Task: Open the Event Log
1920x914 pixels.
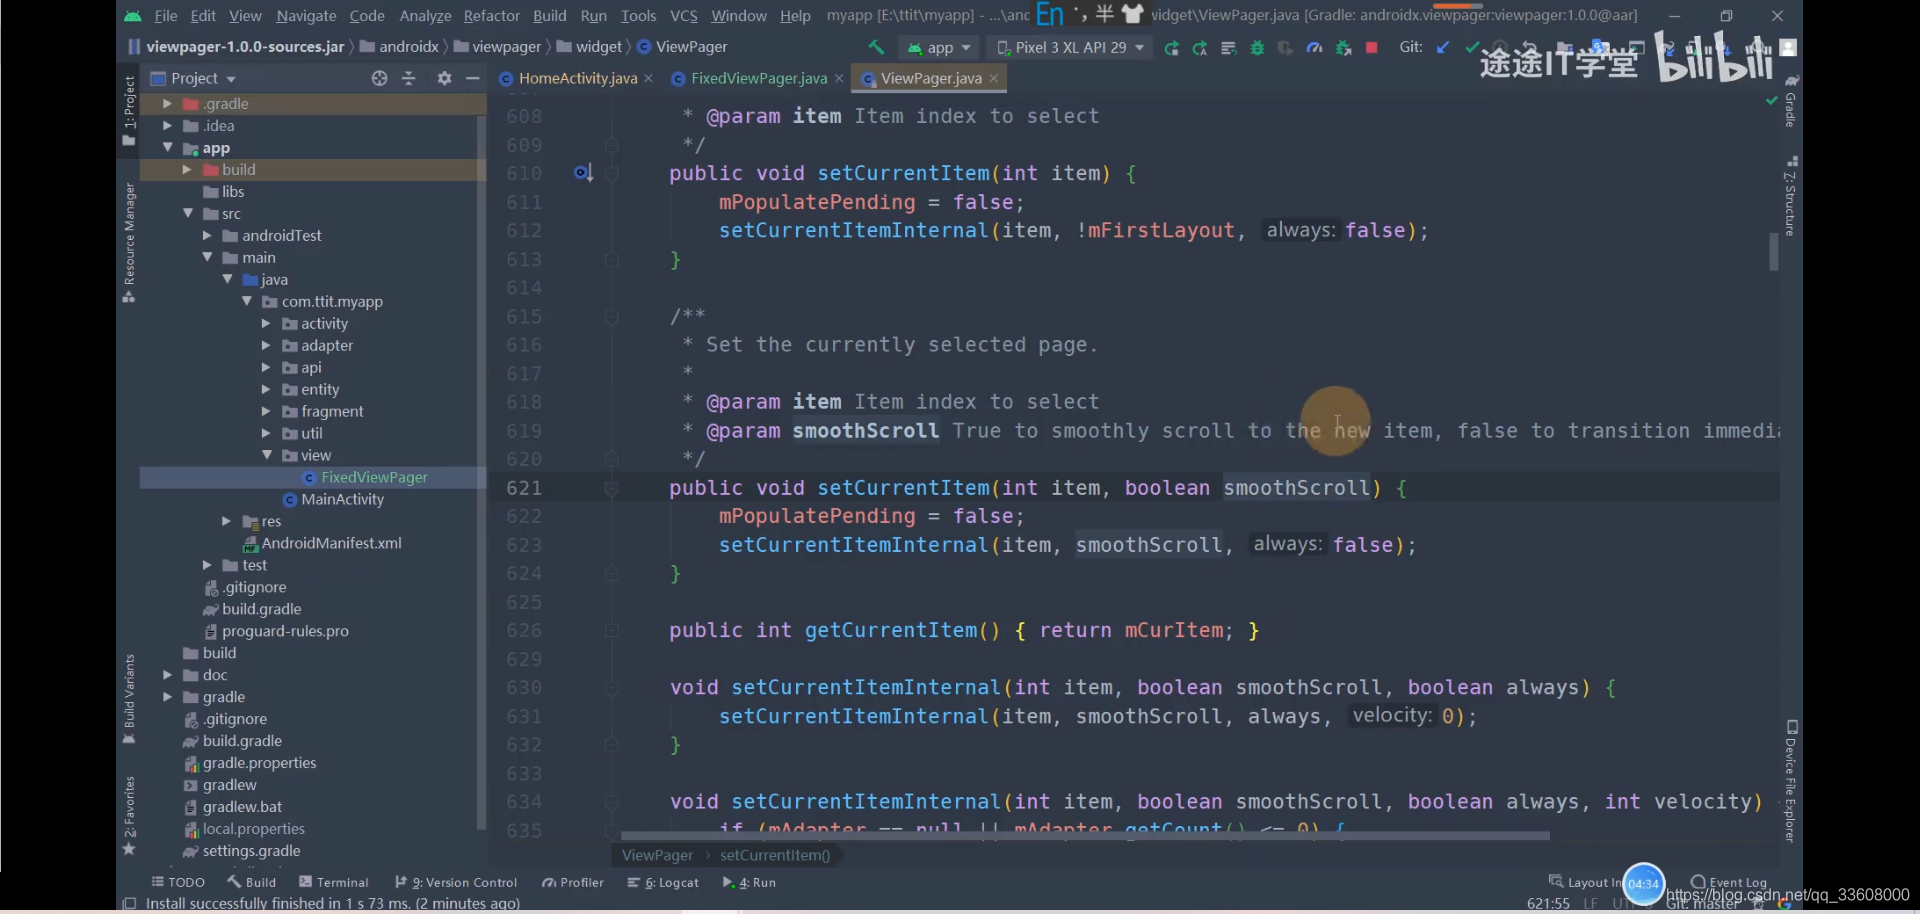Action: coord(1729,883)
